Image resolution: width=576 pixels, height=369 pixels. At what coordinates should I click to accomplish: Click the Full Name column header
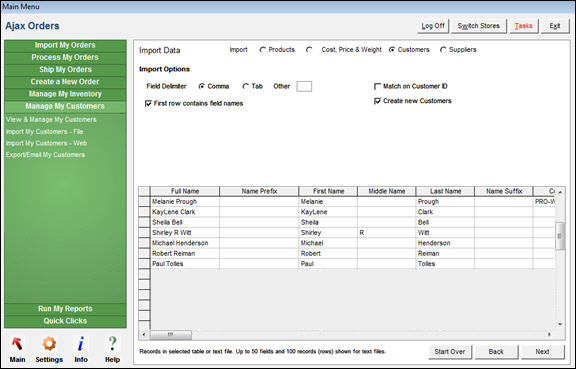pyautogui.click(x=185, y=191)
